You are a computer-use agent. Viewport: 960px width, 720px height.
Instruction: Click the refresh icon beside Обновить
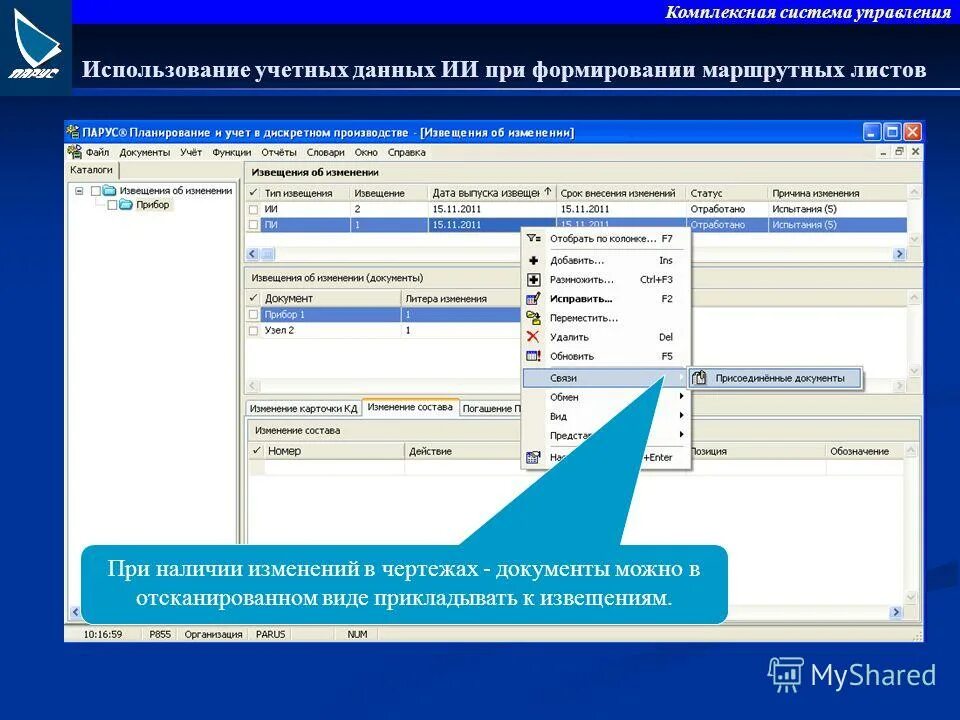(533, 356)
